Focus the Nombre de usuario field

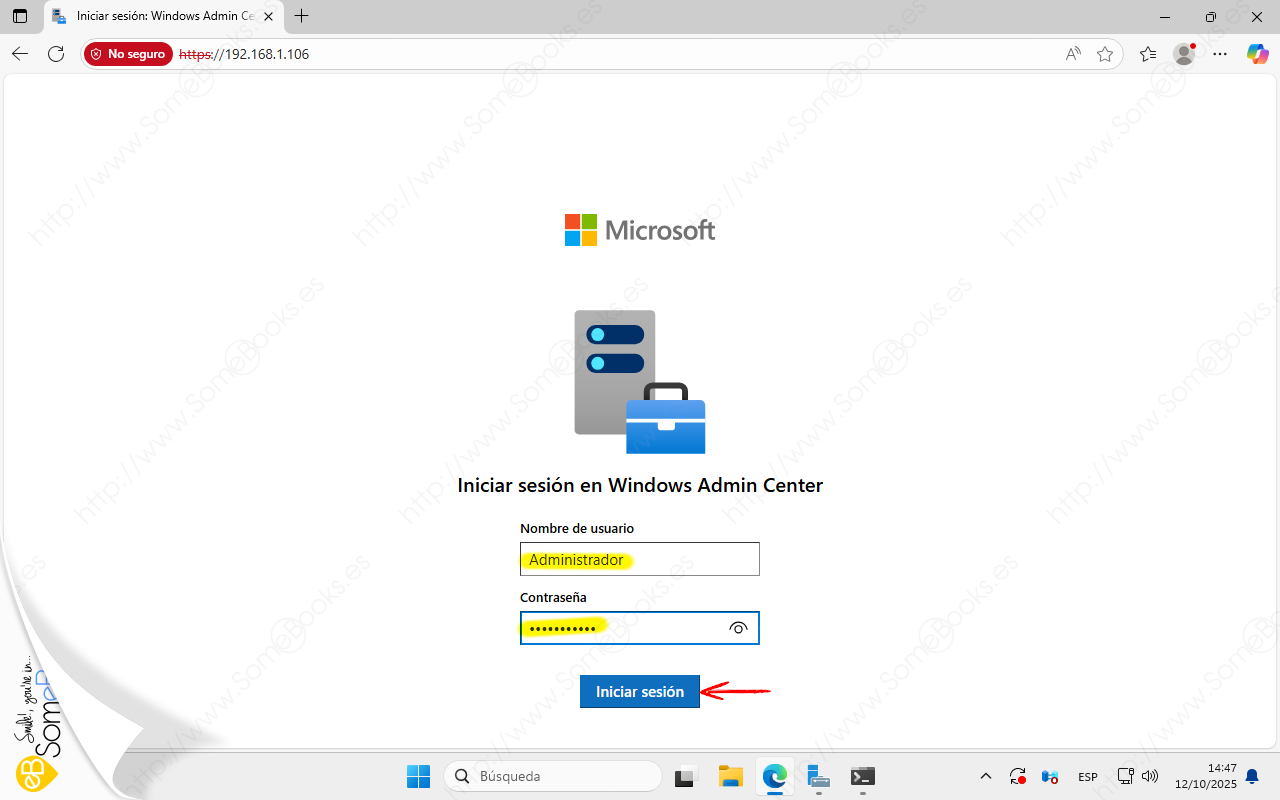(639, 560)
